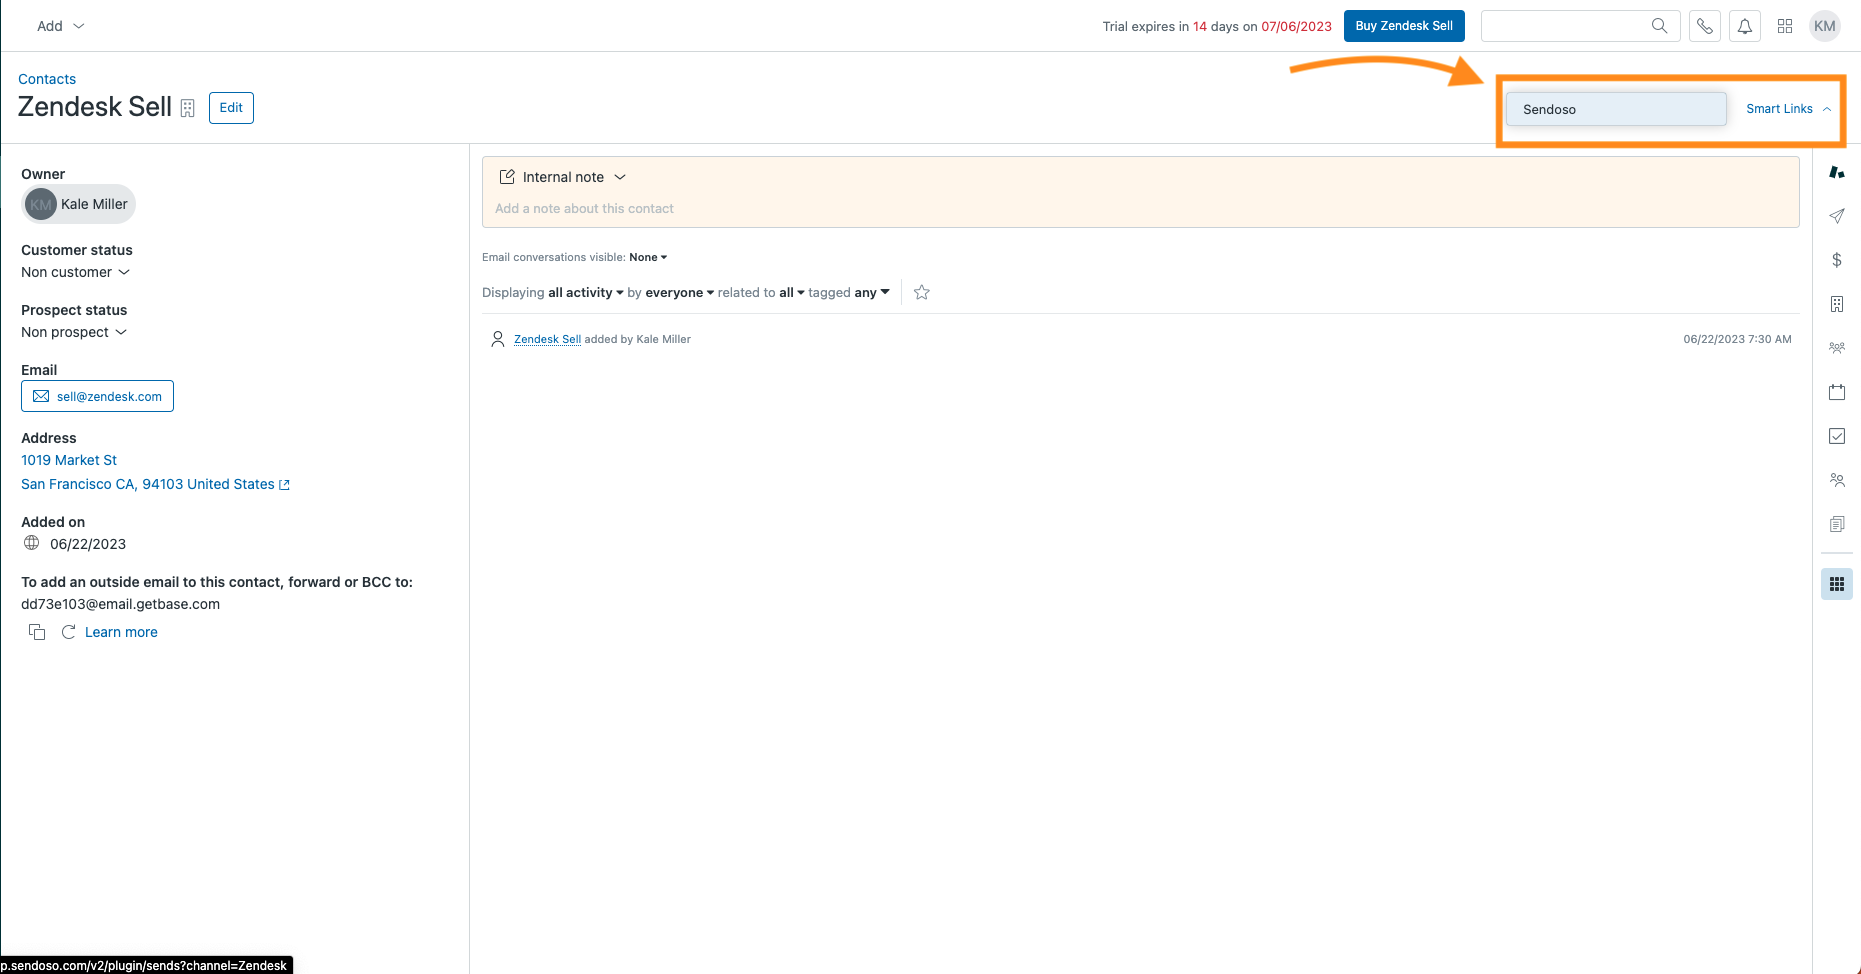Copy the BCC email address icon

point(37,632)
